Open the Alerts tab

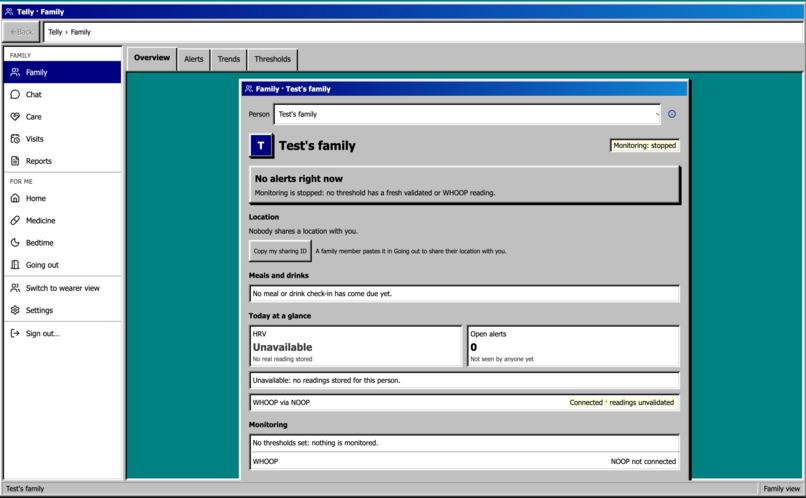(x=194, y=59)
